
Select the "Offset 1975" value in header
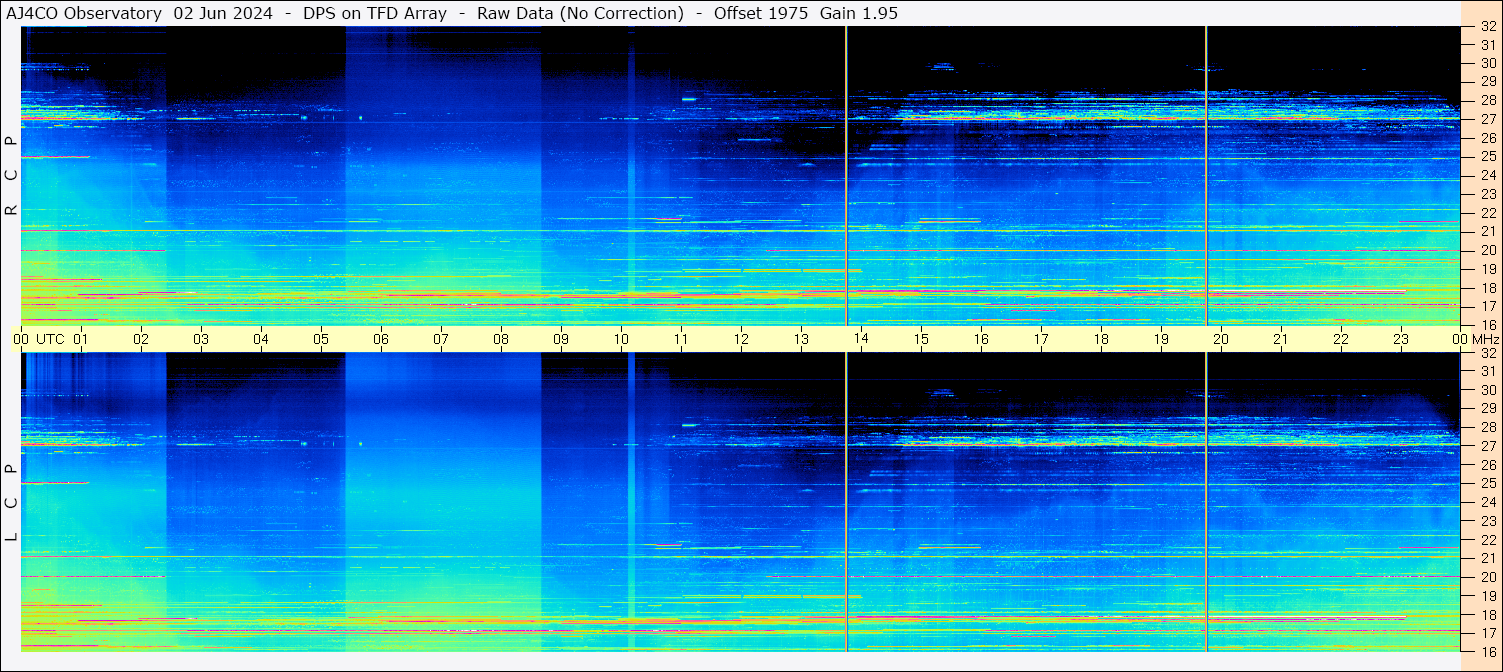760,14
